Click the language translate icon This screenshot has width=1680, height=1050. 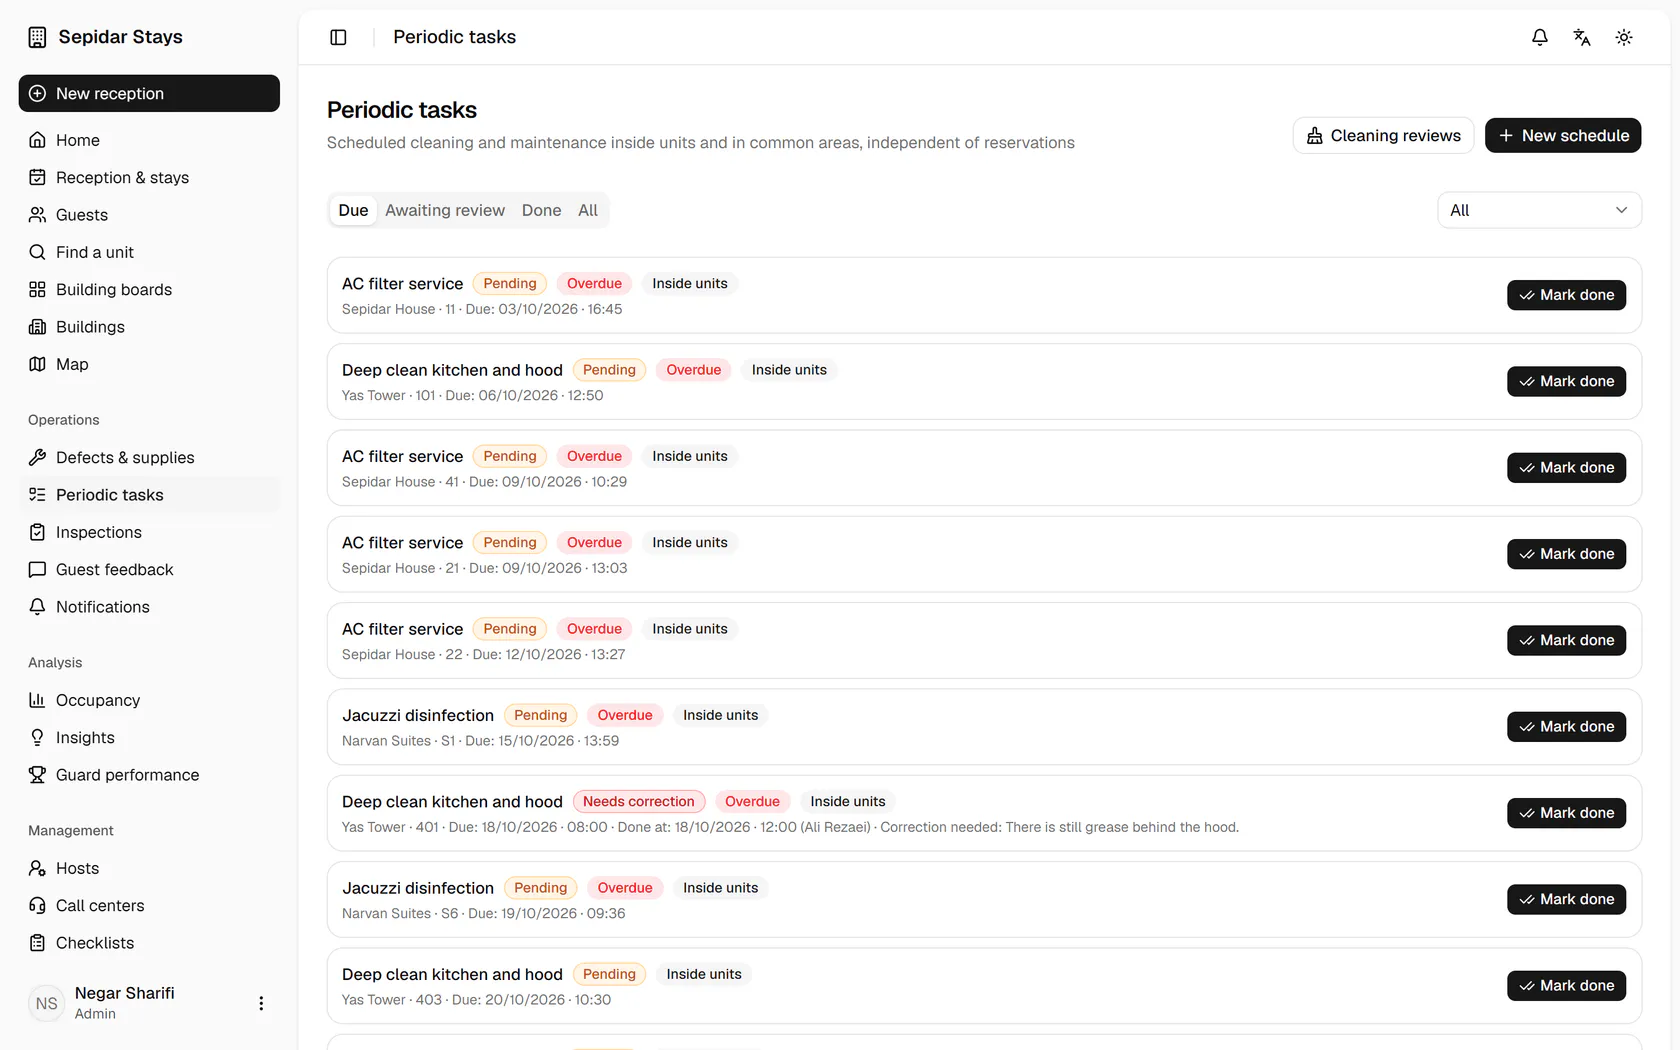pyautogui.click(x=1582, y=37)
